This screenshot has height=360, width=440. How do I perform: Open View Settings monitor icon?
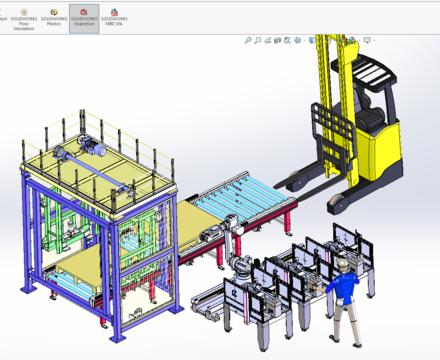[x=367, y=40]
